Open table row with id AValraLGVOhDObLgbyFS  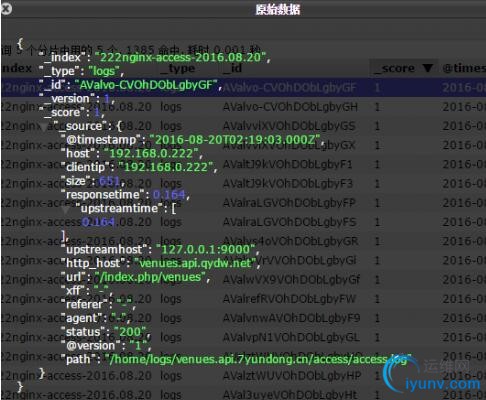pos(243,222)
